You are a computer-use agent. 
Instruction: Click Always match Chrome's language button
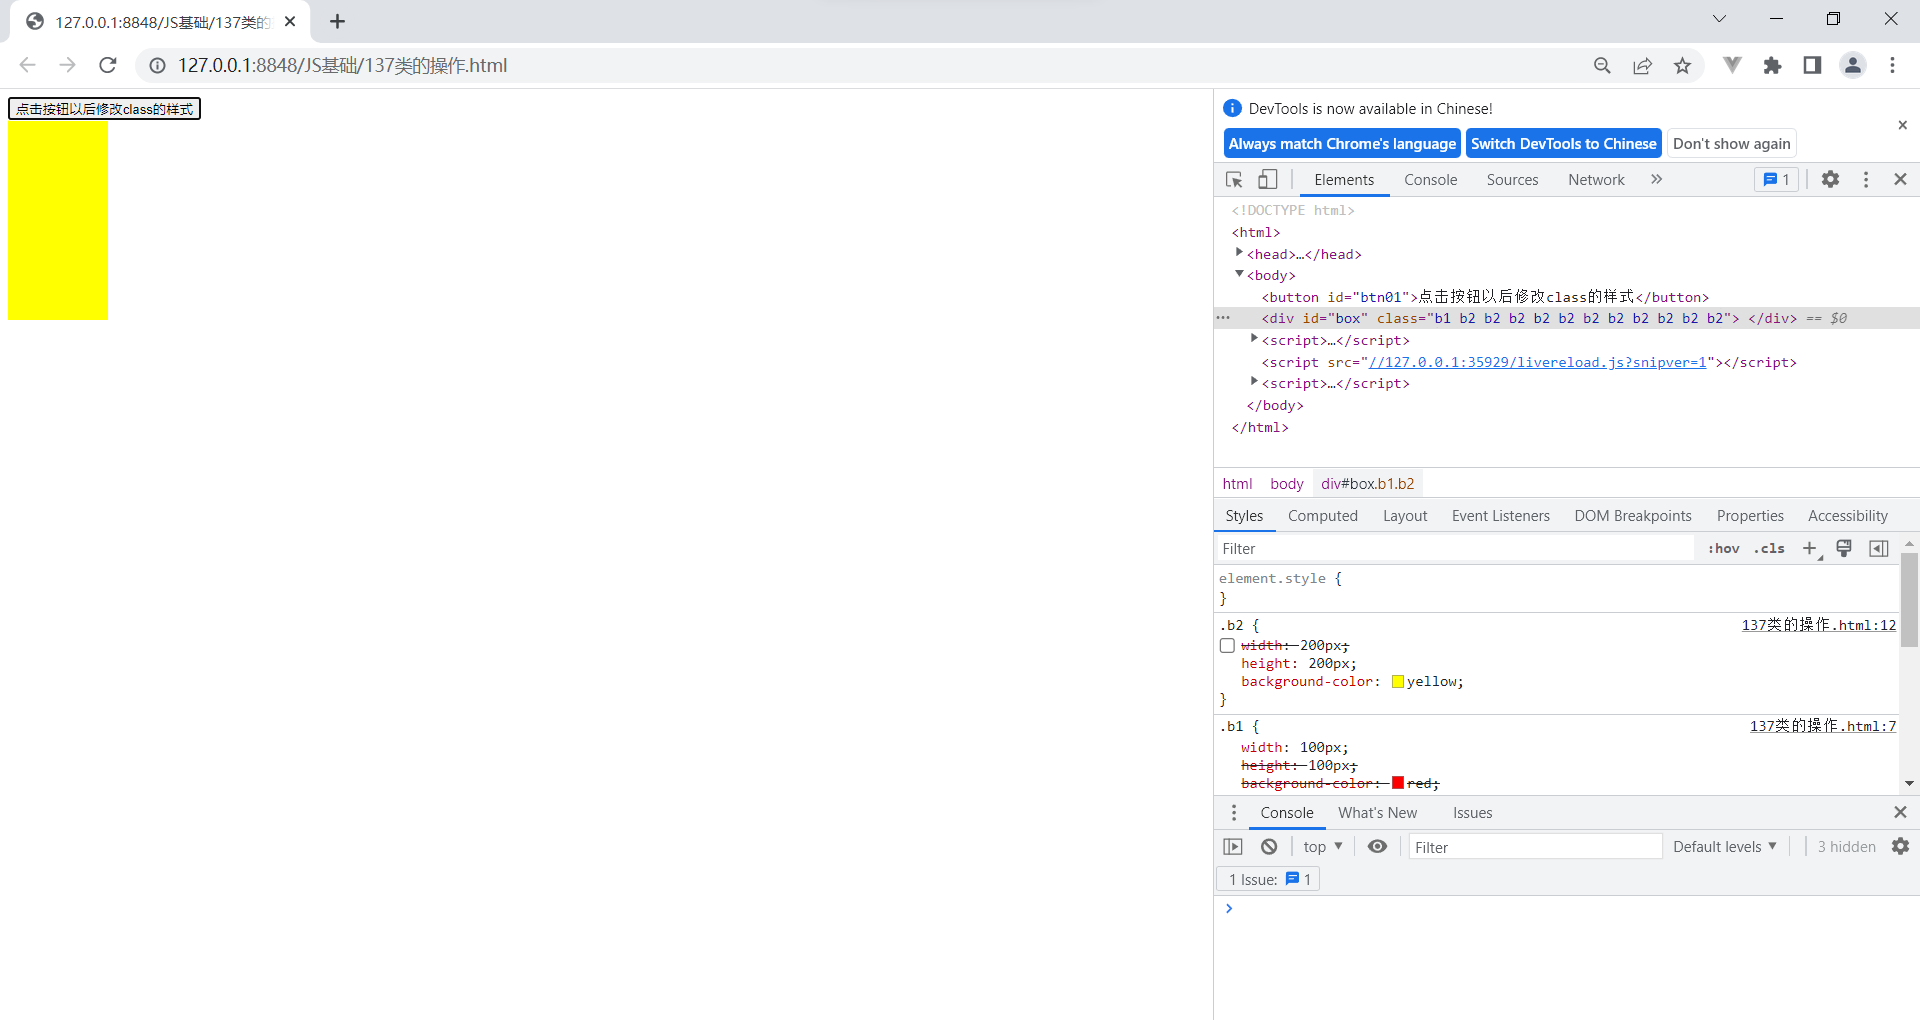coord(1342,143)
